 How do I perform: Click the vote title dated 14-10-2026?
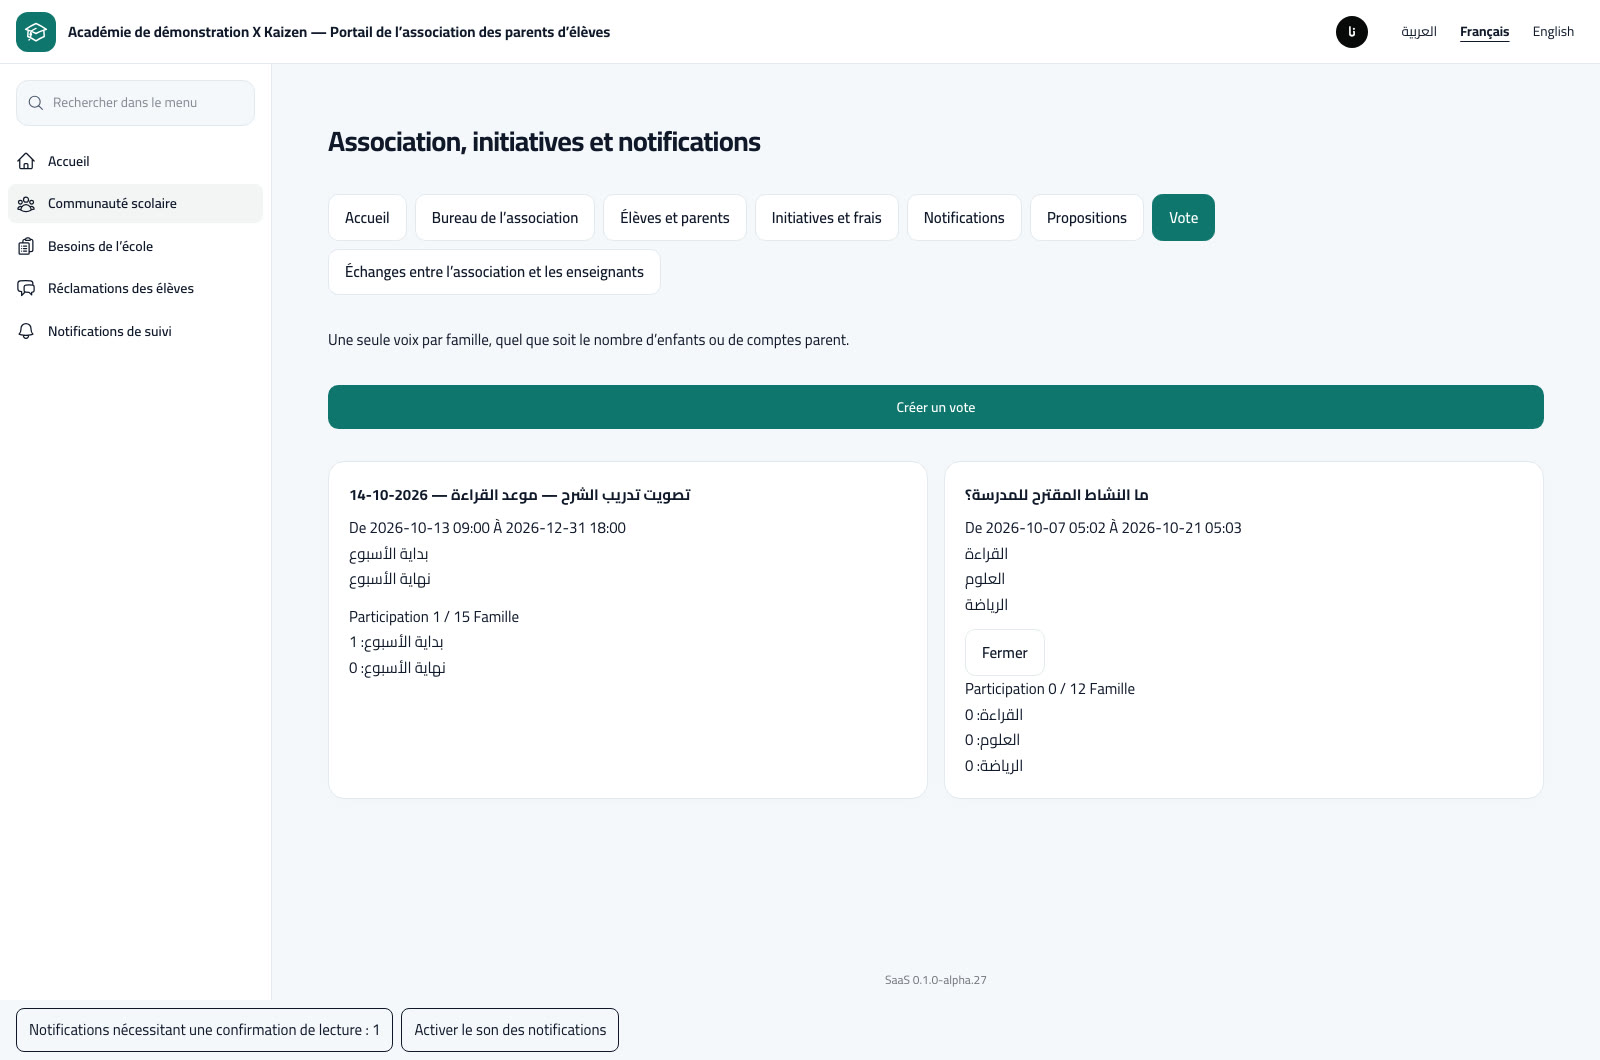click(520, 495)
